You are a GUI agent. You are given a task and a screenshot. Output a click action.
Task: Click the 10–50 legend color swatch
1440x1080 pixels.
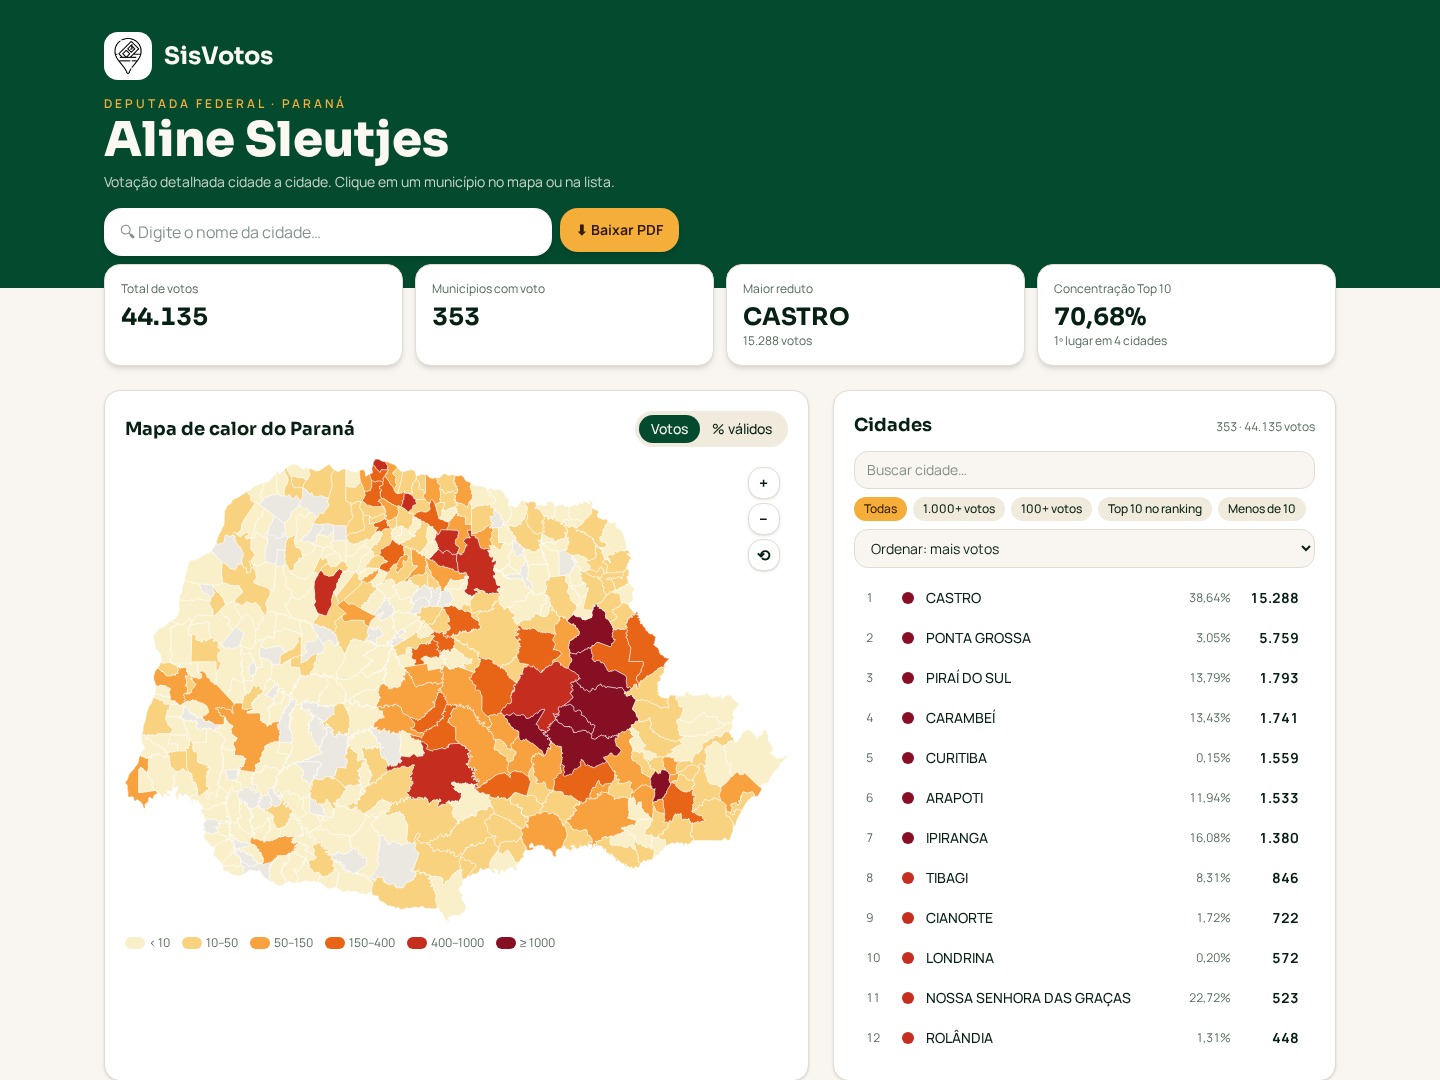[x=192, y=943]
